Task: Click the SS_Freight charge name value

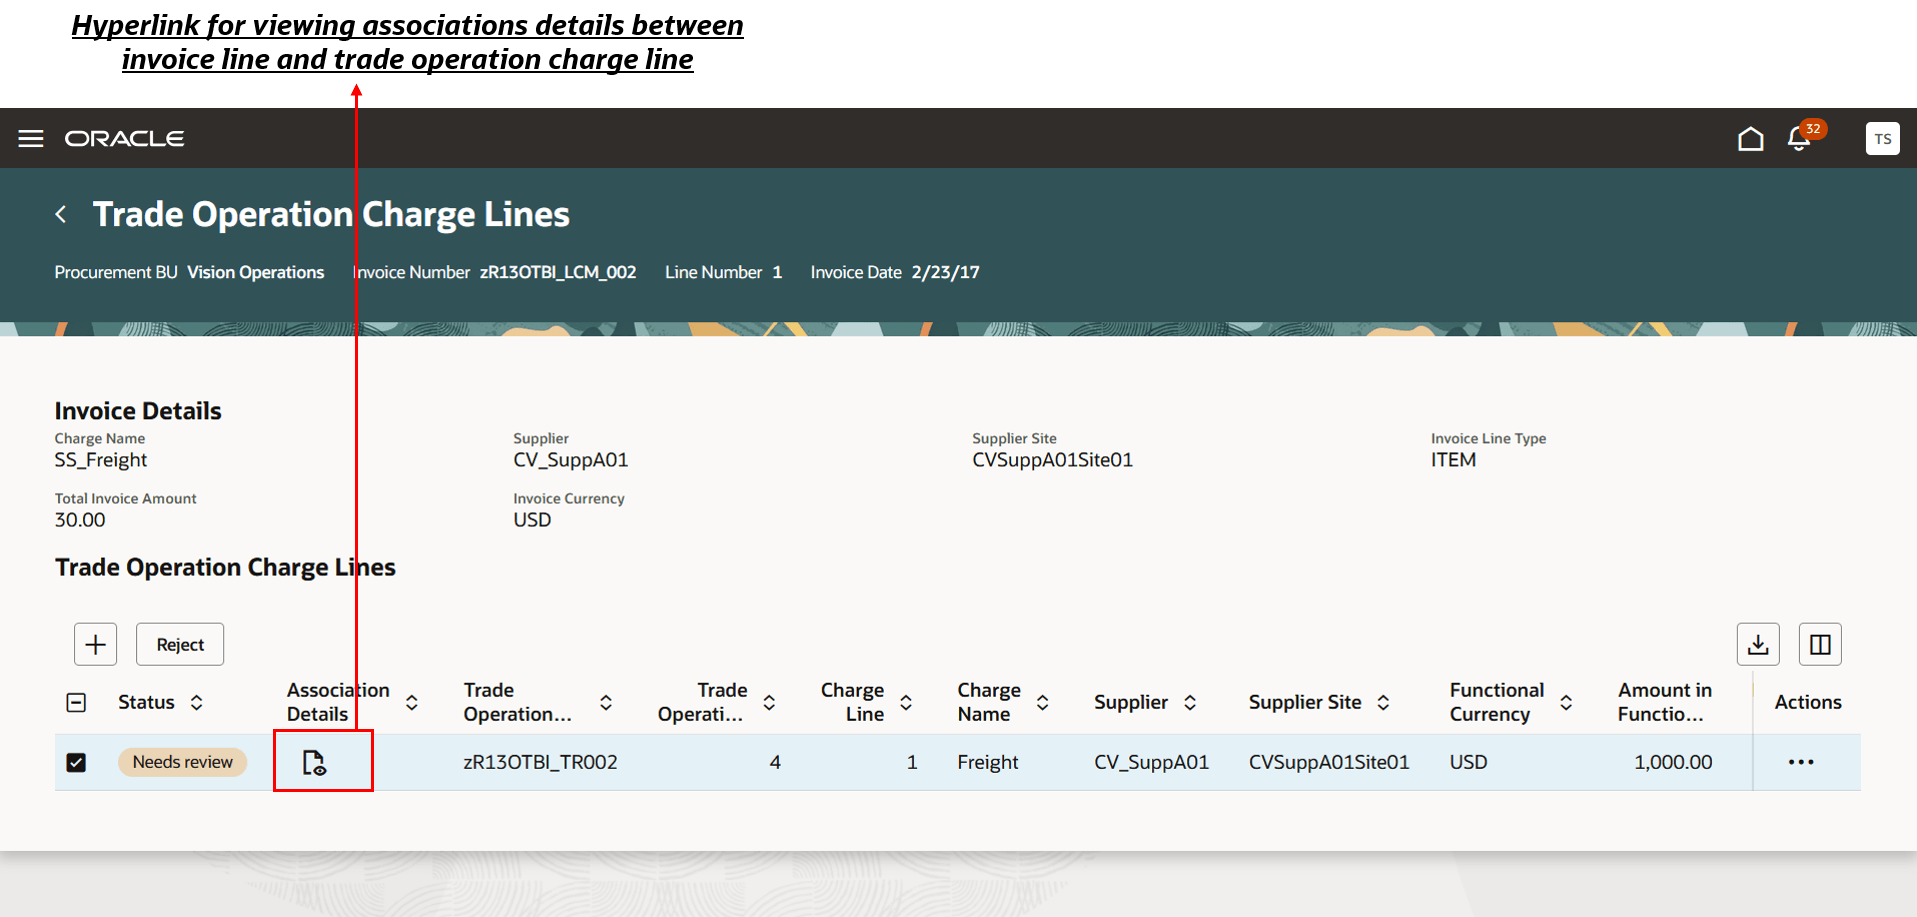Action: (x=101, y=460)
